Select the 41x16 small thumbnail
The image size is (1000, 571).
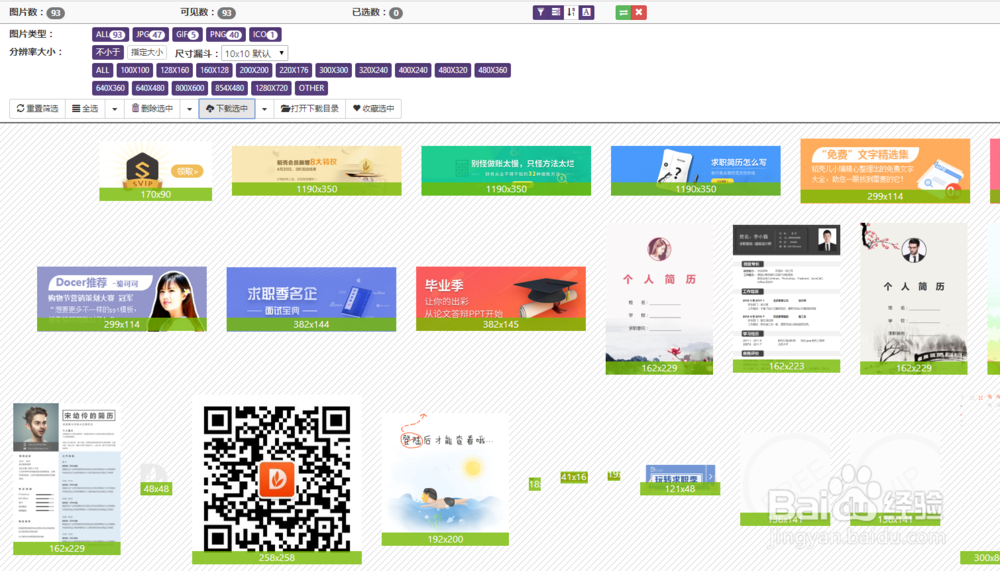click(x=574, y=477)
